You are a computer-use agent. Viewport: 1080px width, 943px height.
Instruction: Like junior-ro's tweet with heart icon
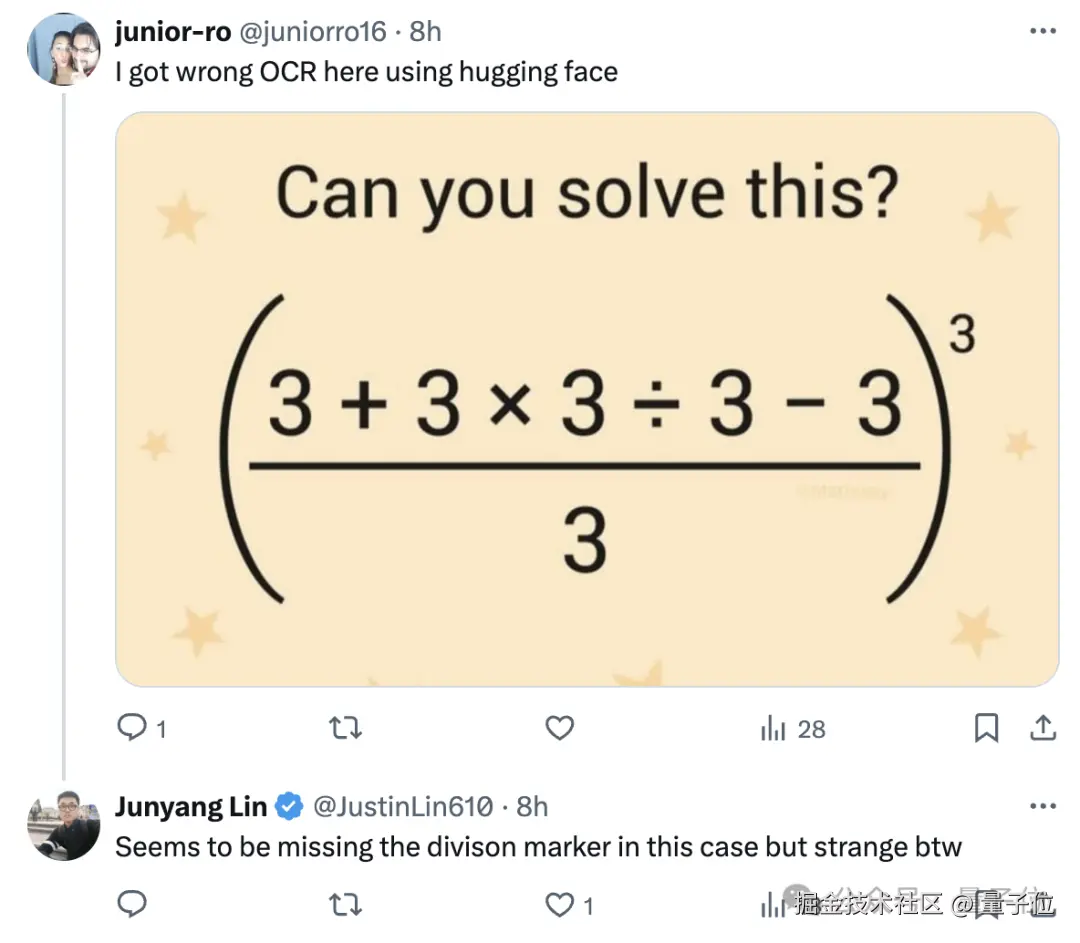[559, 728]
